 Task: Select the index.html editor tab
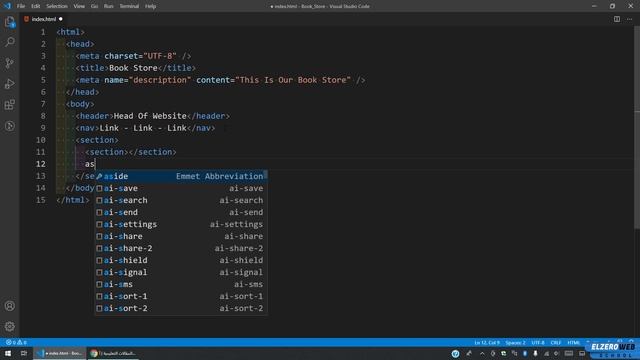(x=44, y=19)
